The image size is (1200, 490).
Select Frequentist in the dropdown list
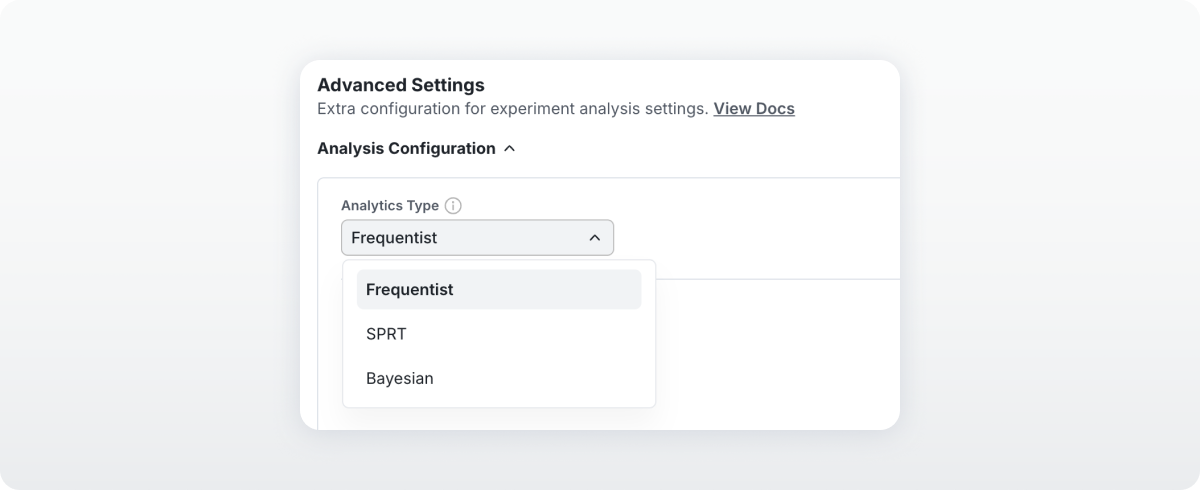click(x=499, y=289)
